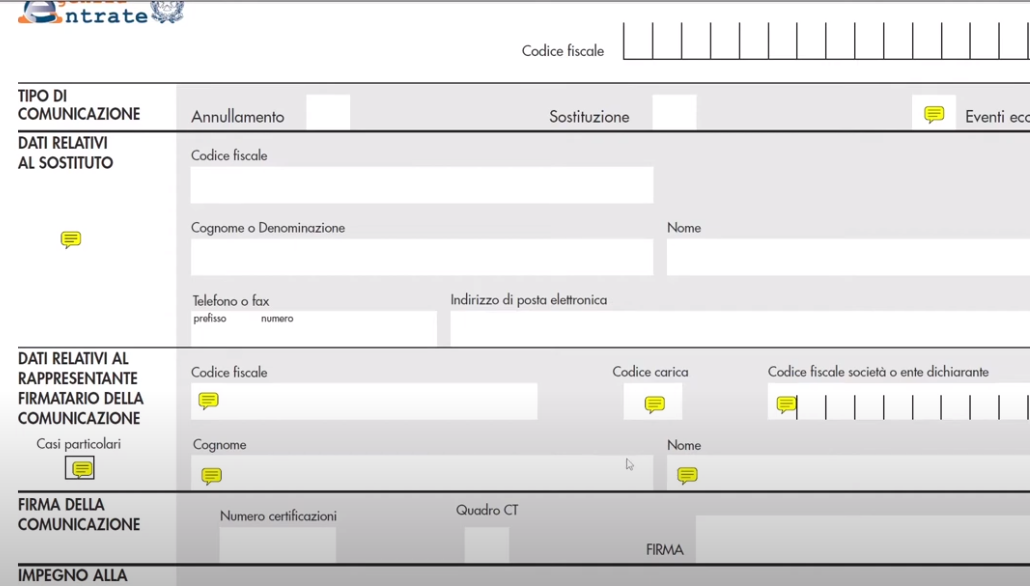Open note in representative's Codice fiscale field
Screen dimensions: 1030x586
[208, 401]
